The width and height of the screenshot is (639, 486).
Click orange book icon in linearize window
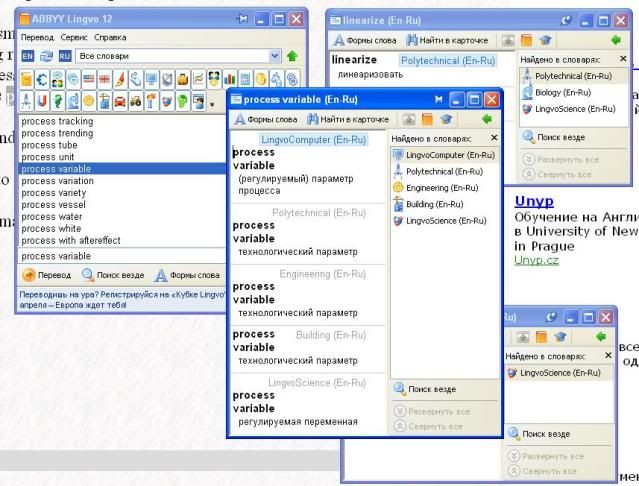pos(527,40)
